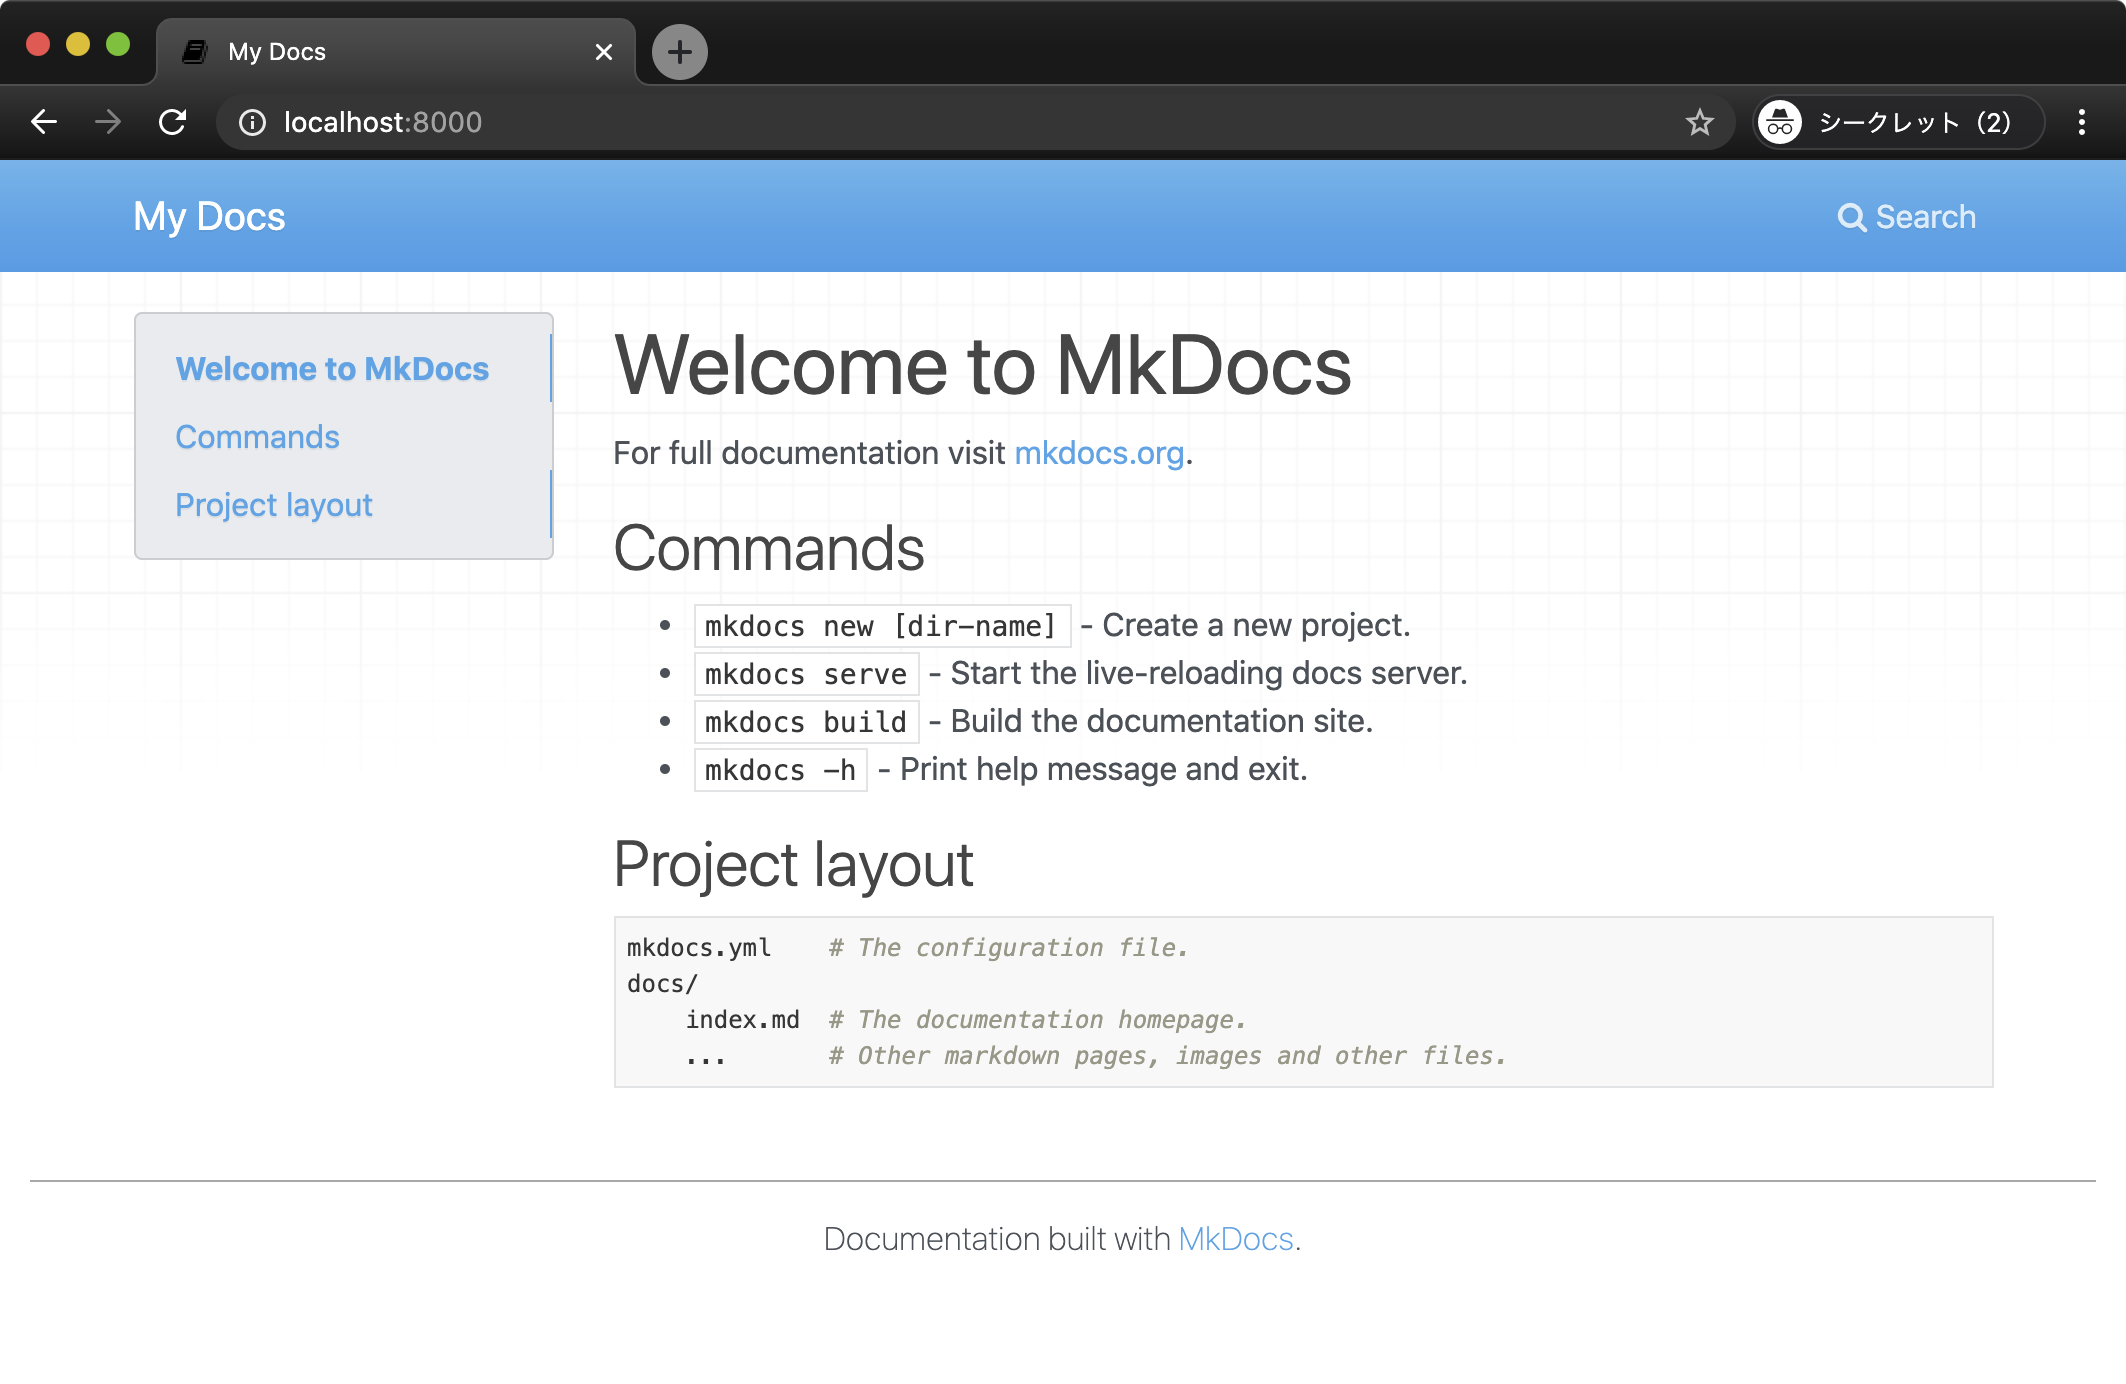Click the browser forward arrow
The image size is (2126, 1384).
point(108,122)
